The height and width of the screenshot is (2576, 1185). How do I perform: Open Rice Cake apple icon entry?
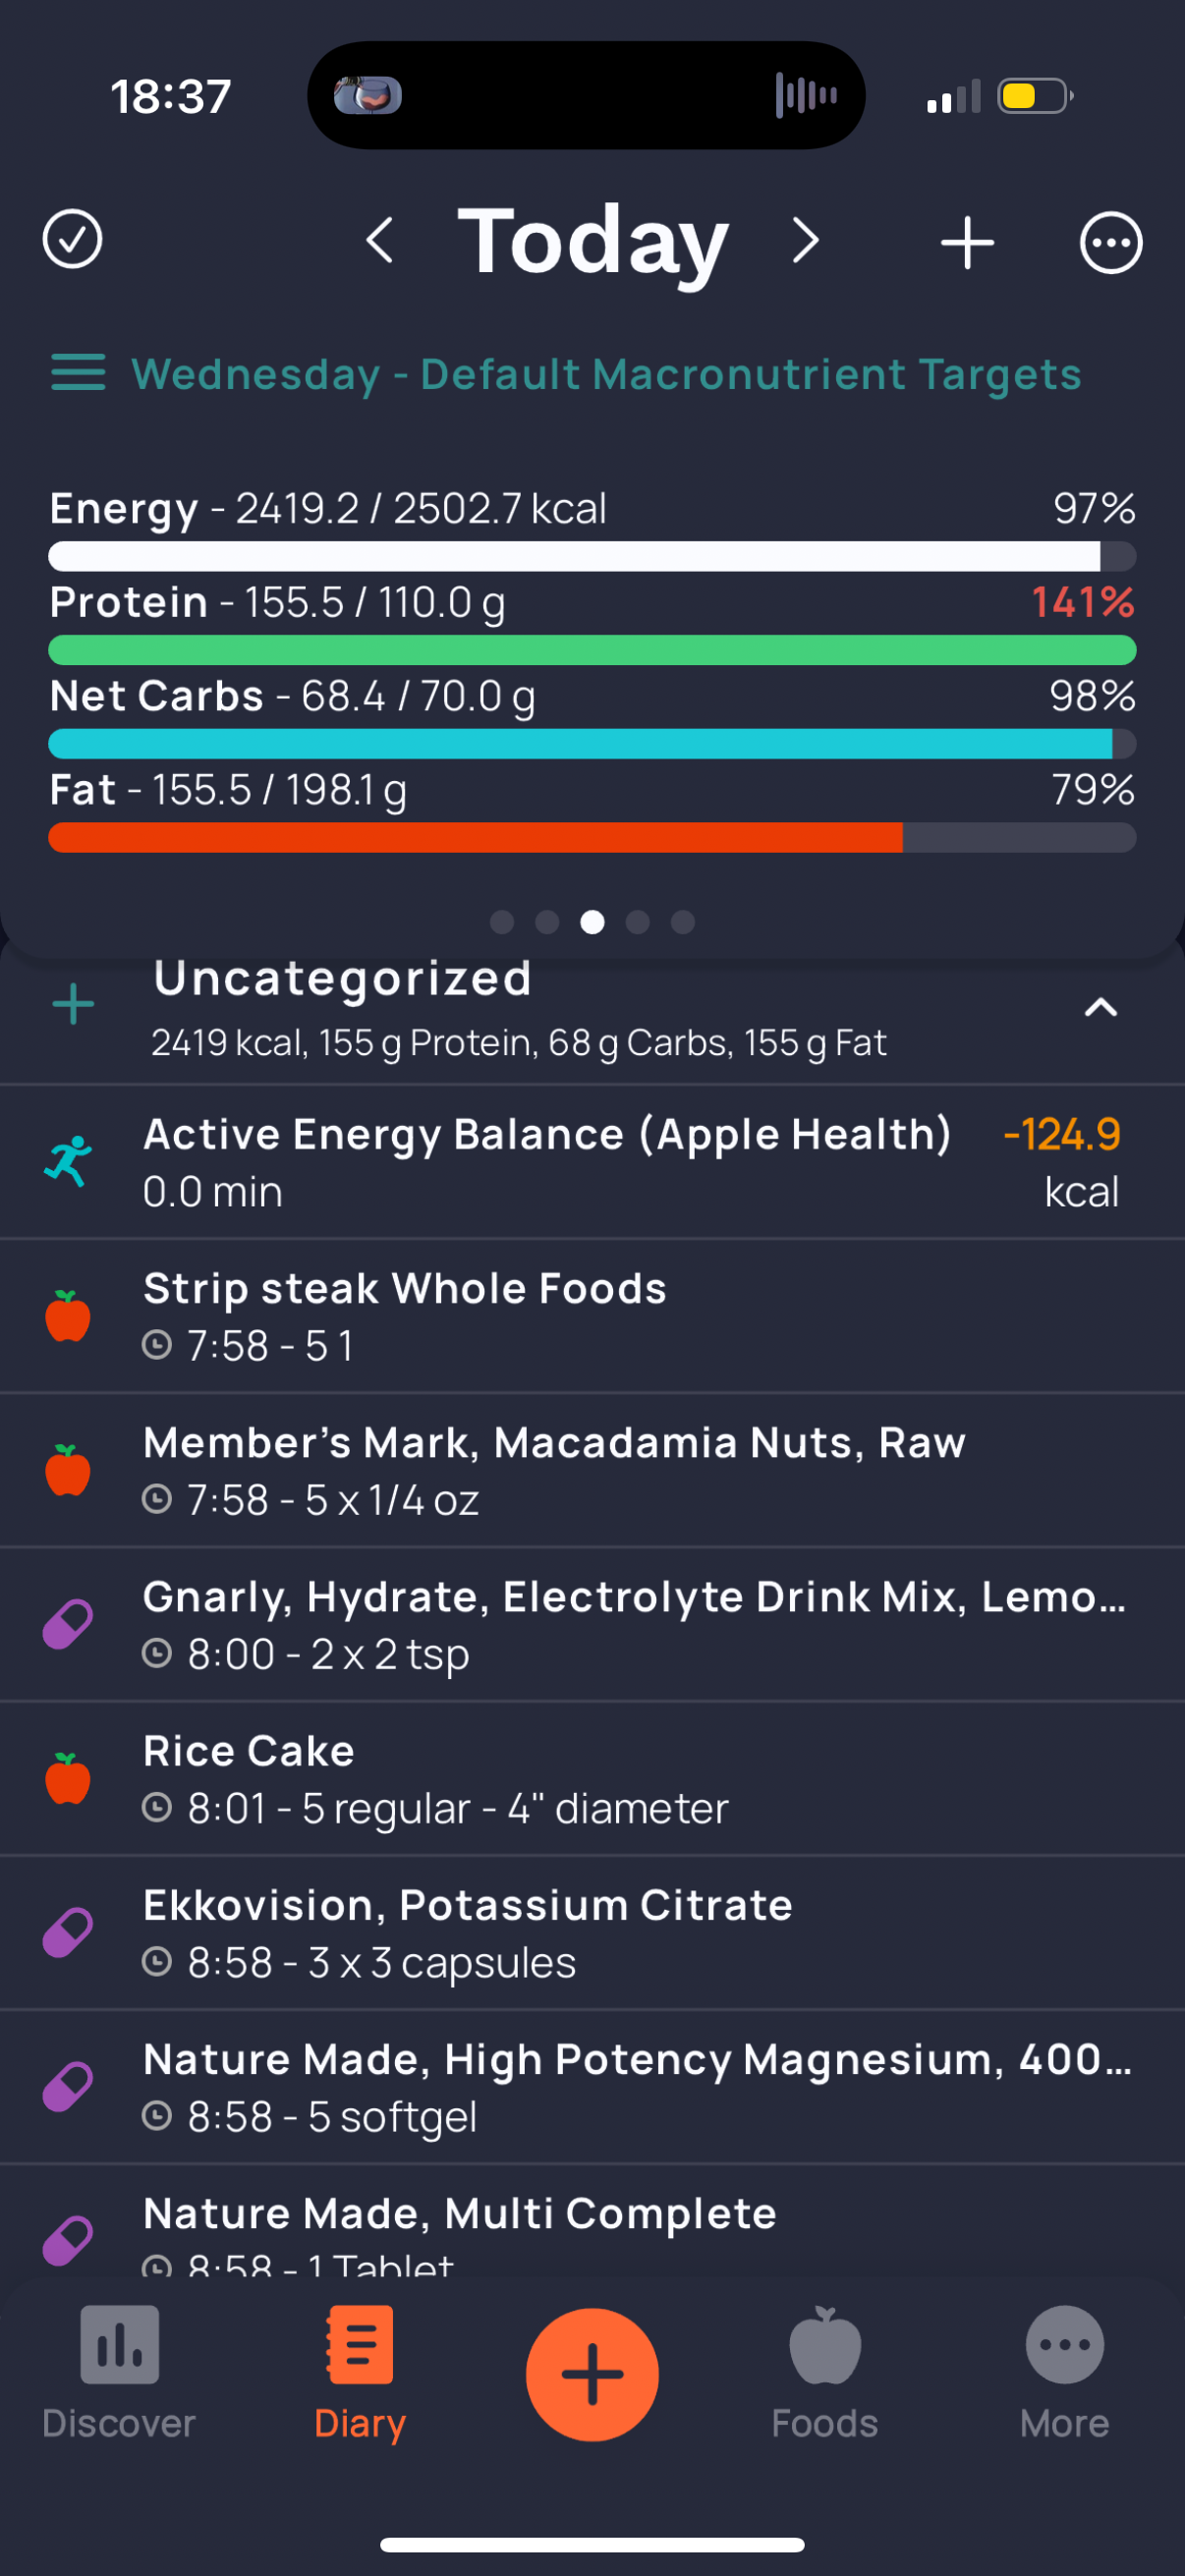(x=592, y=1778)
